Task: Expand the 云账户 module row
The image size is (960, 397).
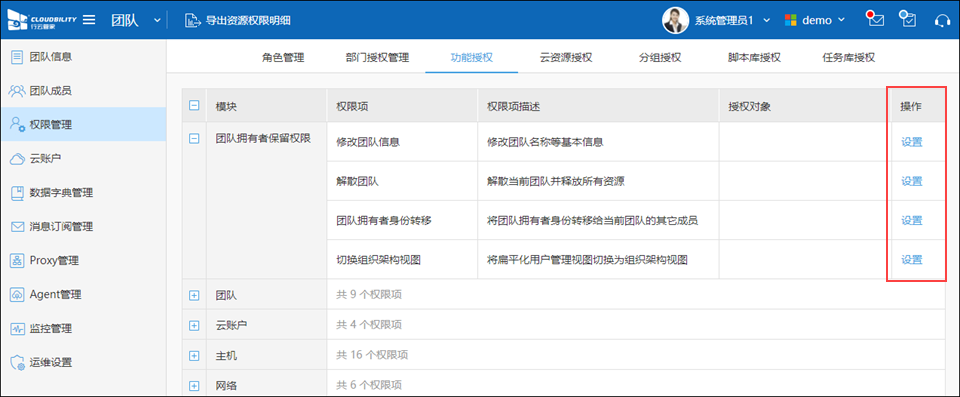Action: (x=194, y=325)
